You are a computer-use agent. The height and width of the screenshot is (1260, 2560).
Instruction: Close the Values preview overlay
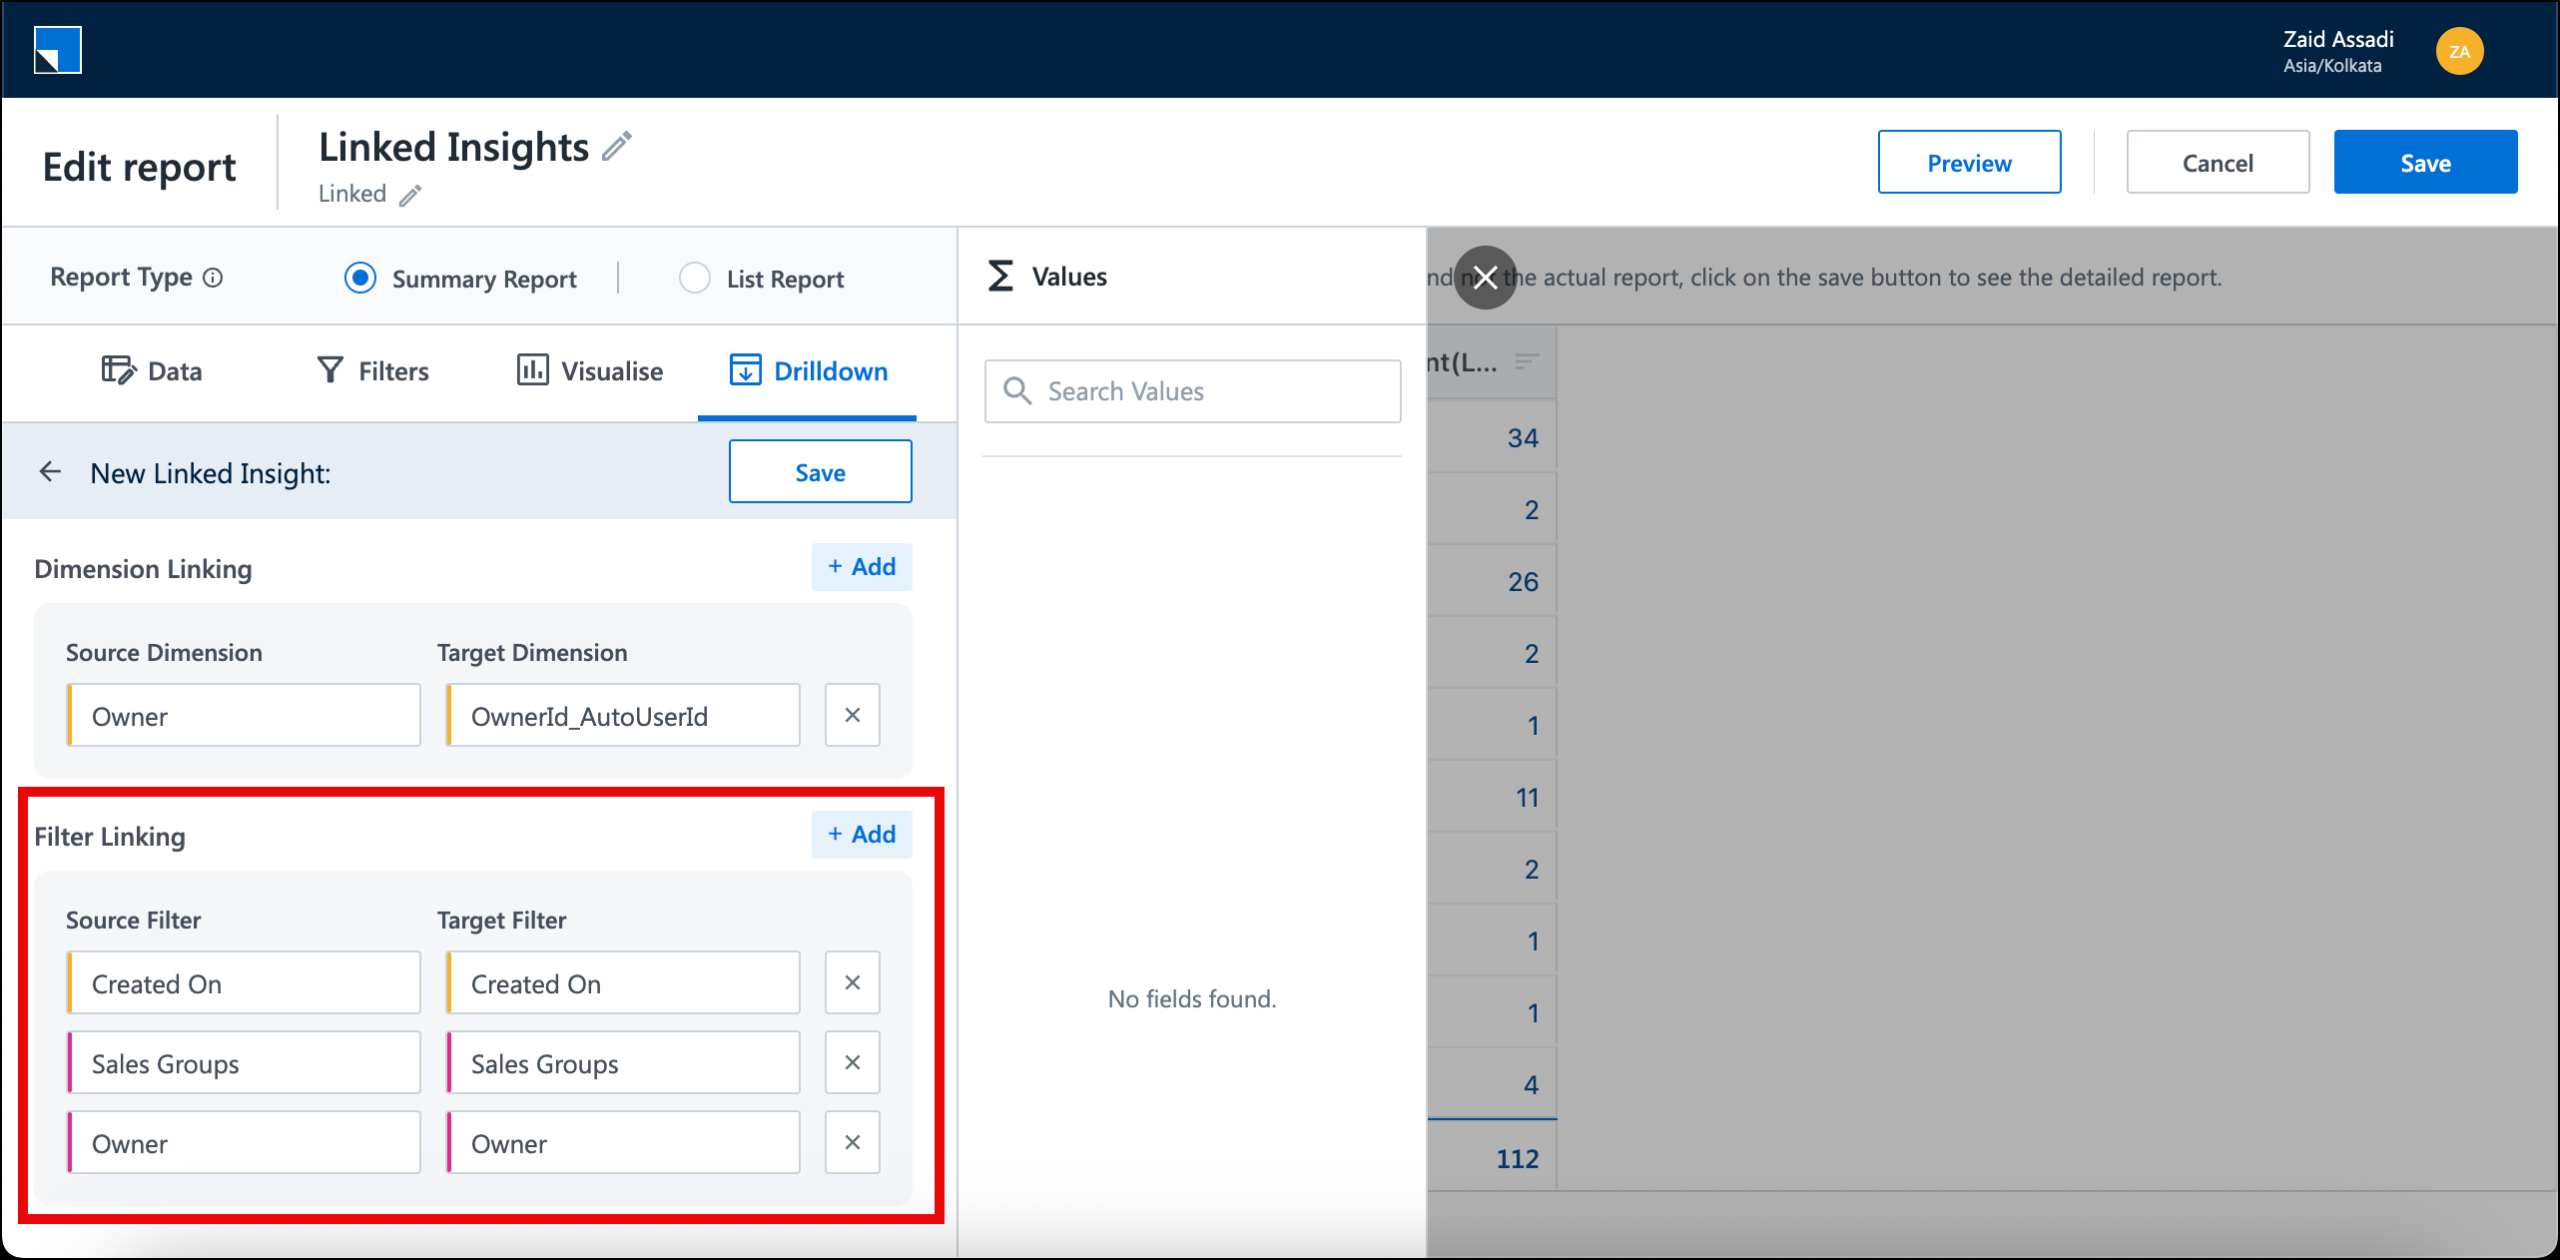1485,278
